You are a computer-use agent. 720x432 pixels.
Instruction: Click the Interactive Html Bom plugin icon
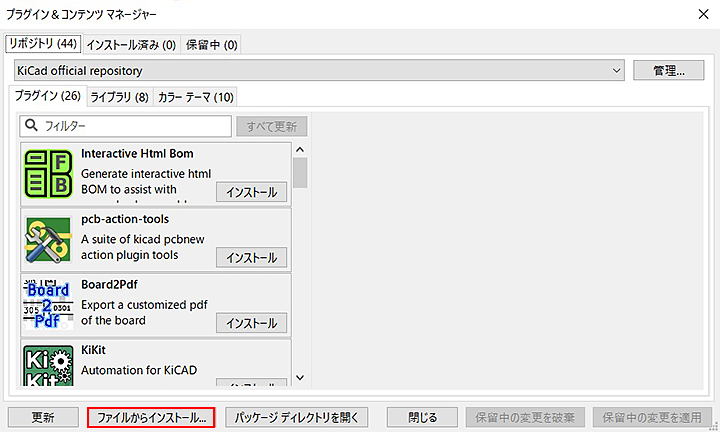point(48,174)
